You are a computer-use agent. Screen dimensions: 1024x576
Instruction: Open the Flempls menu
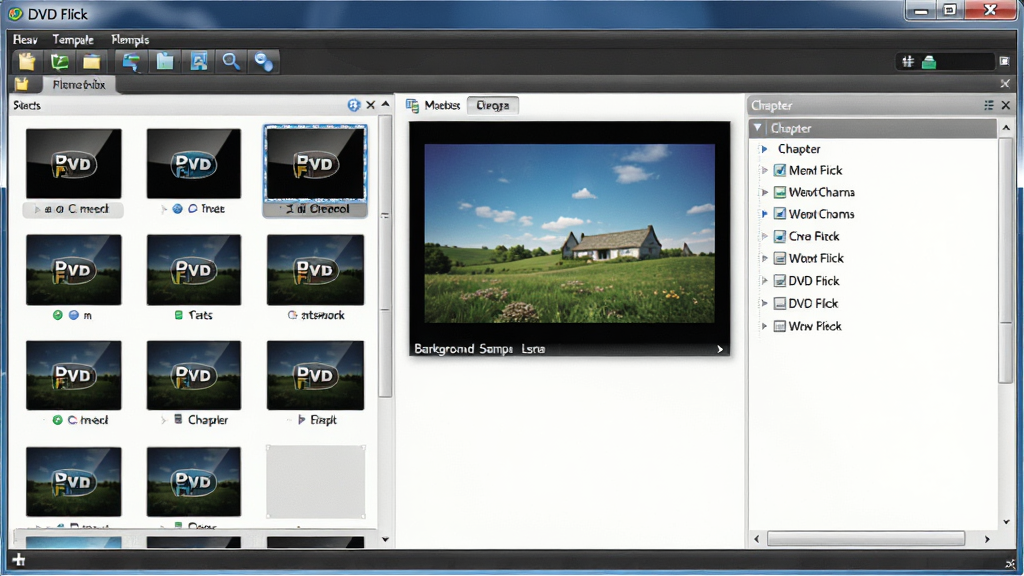click(130, 40)
